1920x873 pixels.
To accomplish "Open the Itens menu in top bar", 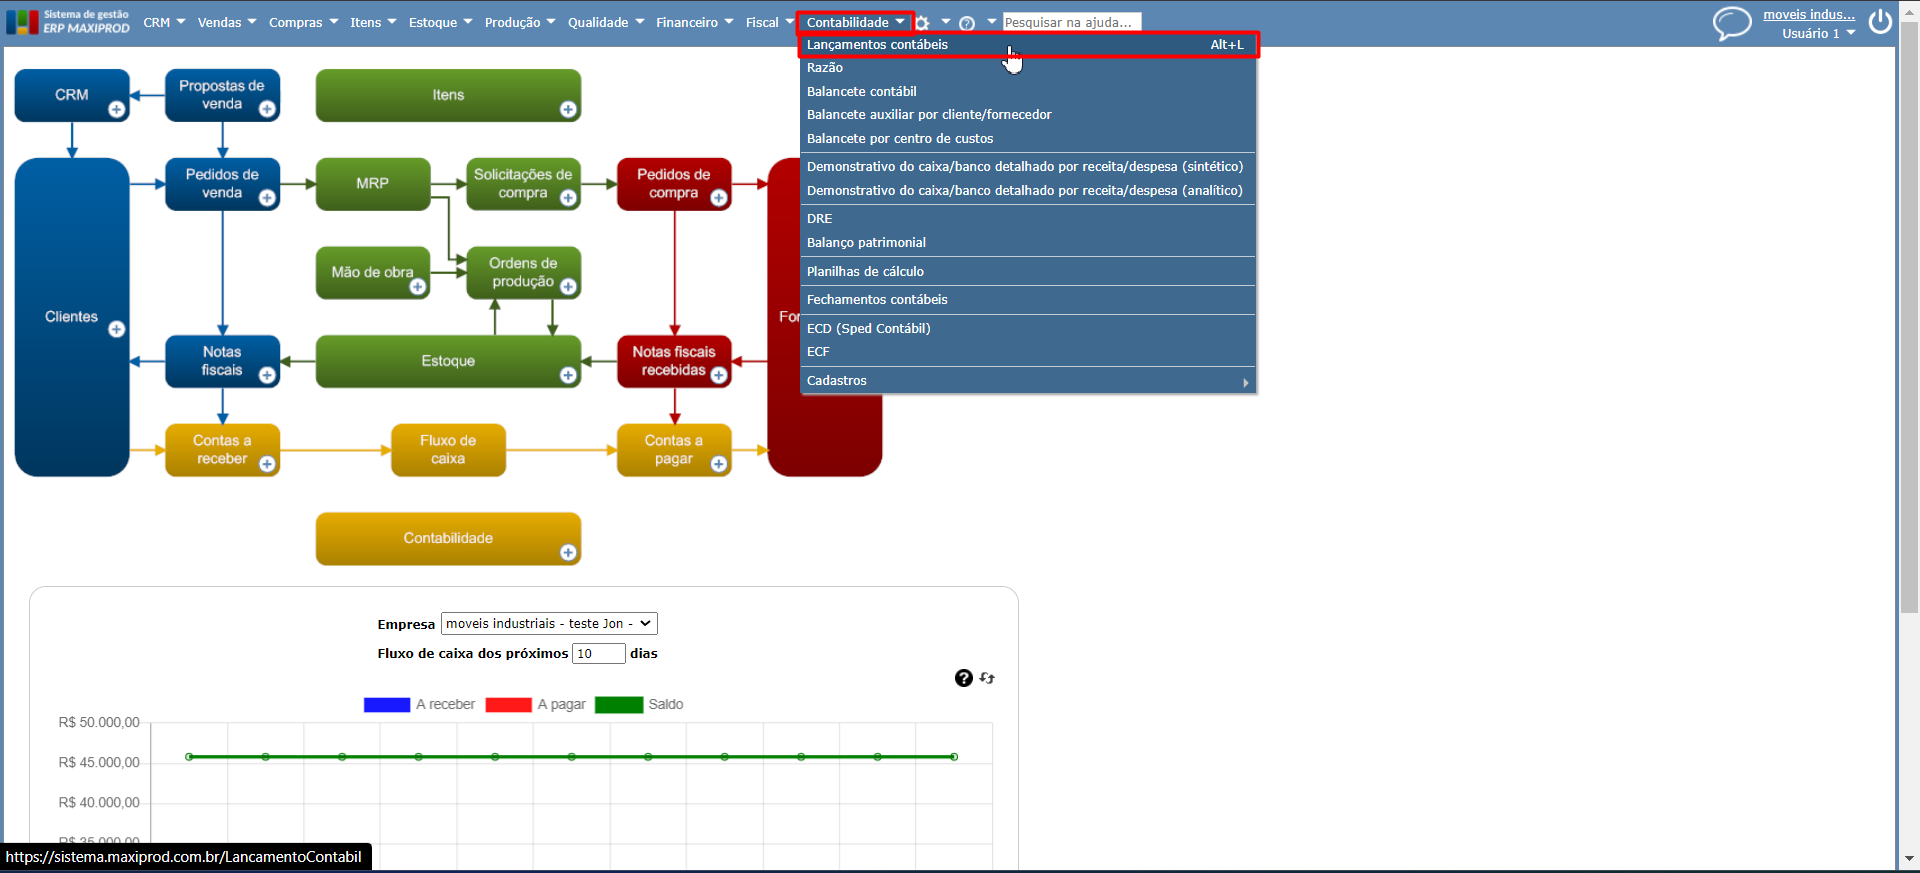I will 373,22.
